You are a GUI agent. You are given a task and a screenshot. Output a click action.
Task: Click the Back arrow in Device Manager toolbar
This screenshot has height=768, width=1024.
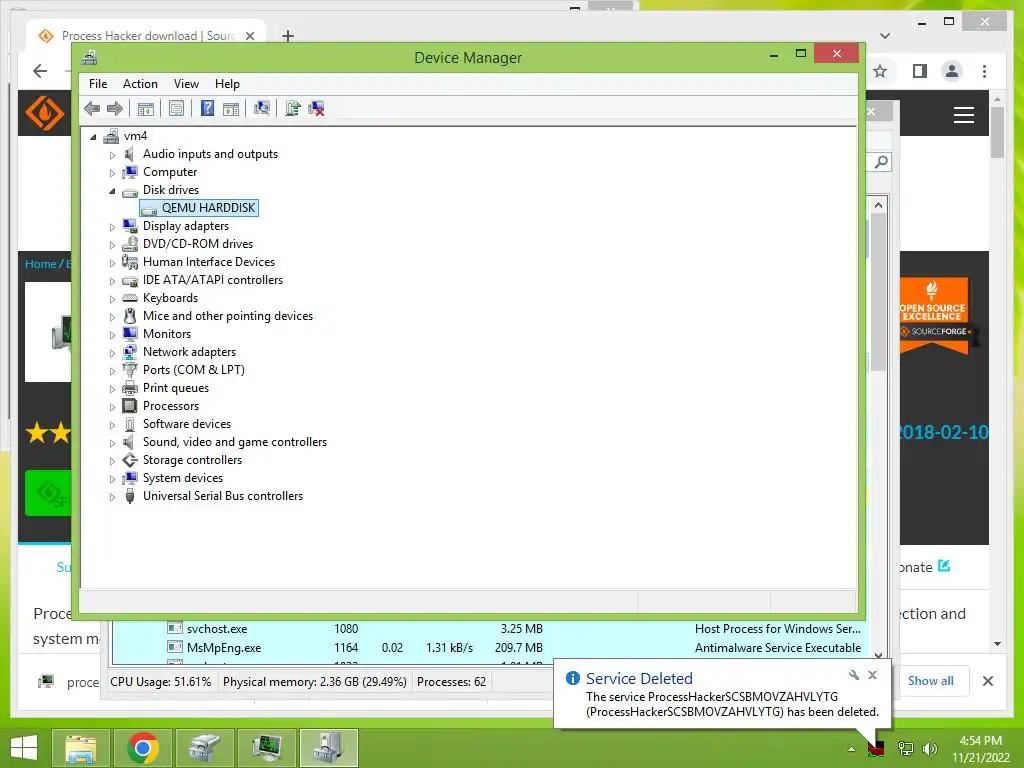pyautogui.click(x=92, y=108)
